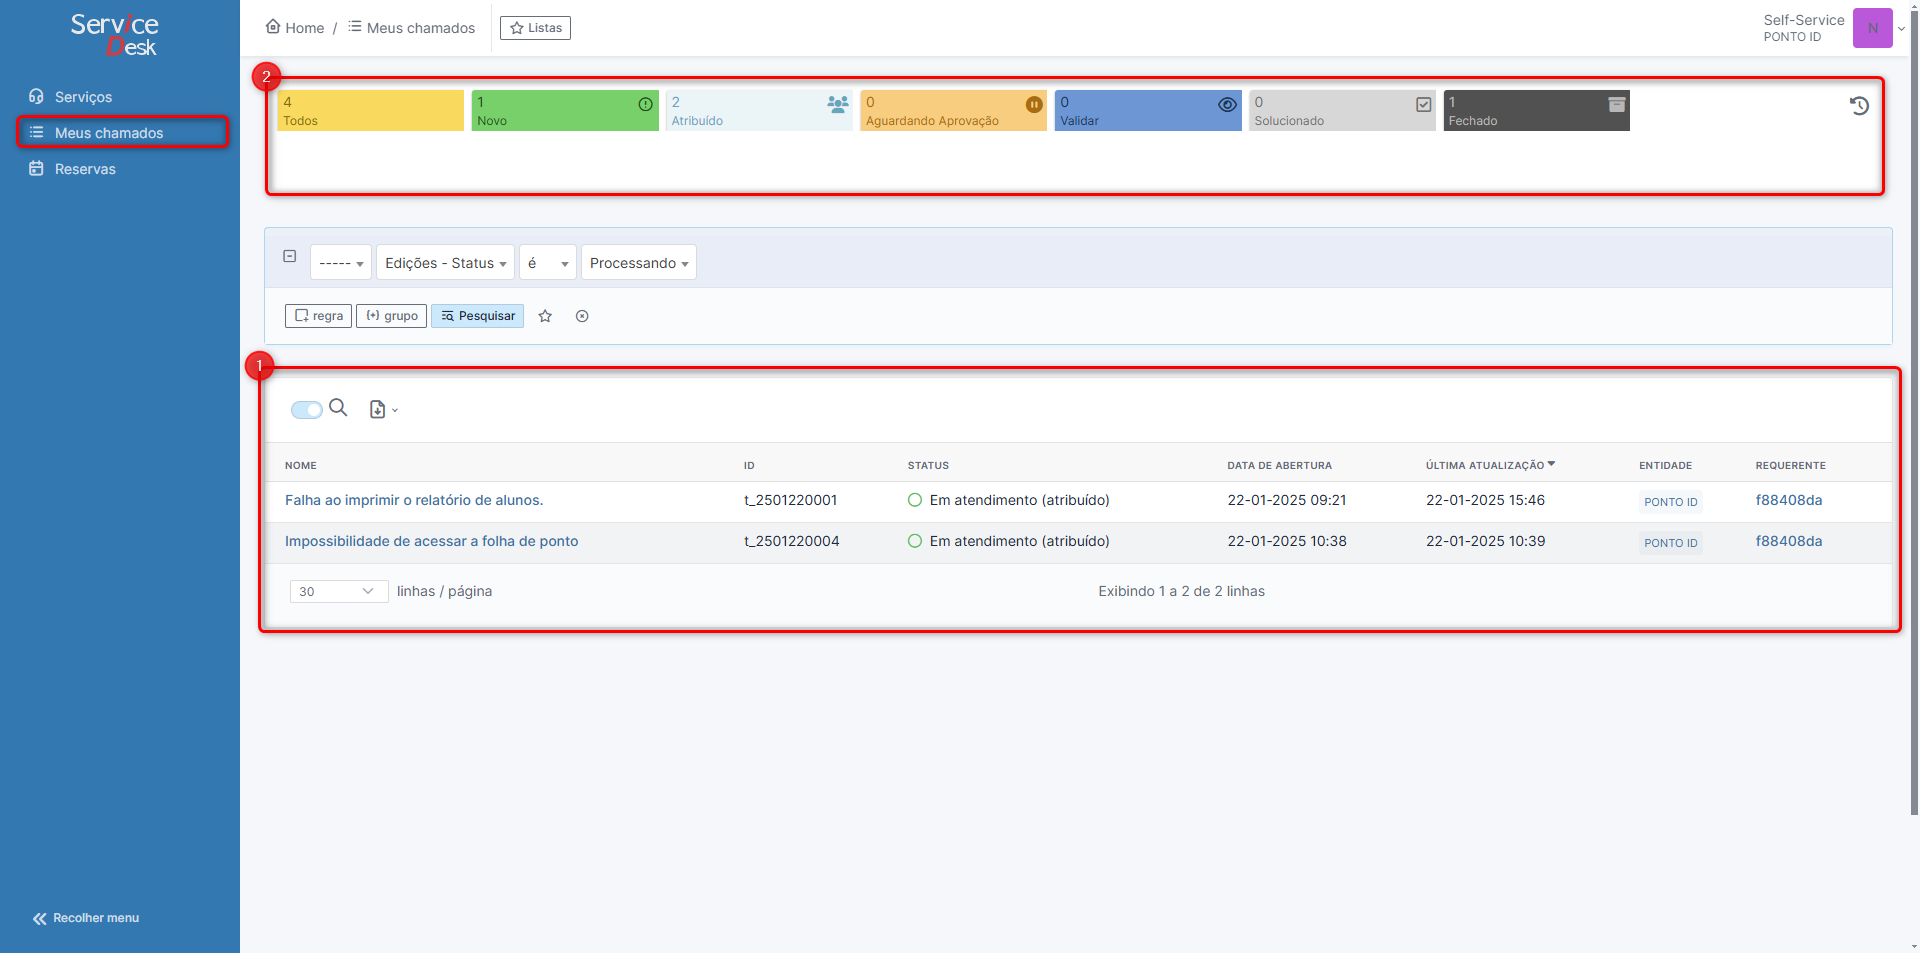Click the pause icon on Aguardando Aprovação
The width and height of the screenshot is (1920, 953).
click(1034, 104)
